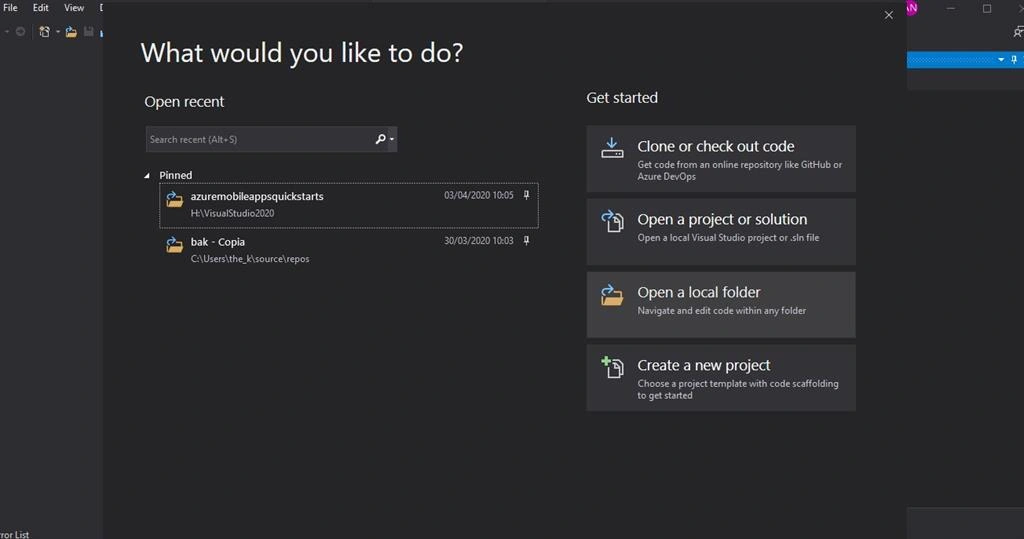Toggle auto-hide pin on side panel
Viewport: 1024px width, 539px height.
coord(1014,59)
